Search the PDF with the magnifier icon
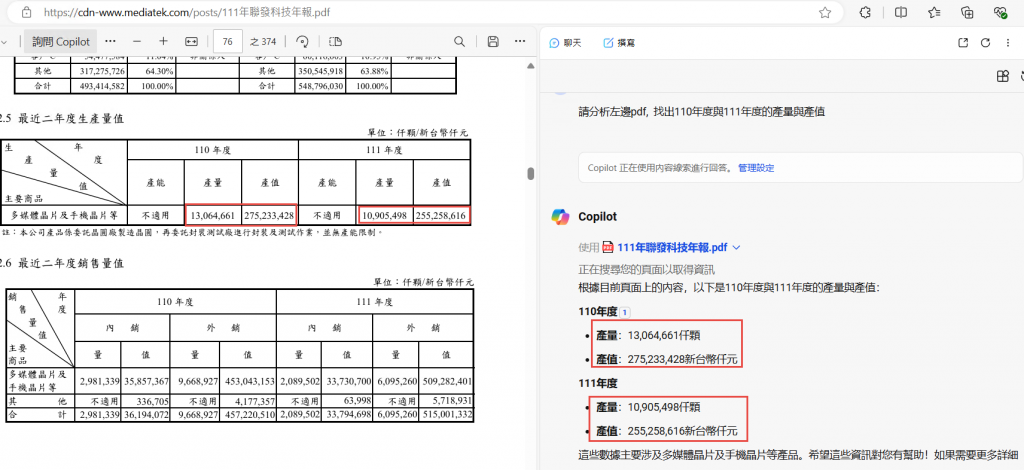This screenshot has width=1024, height=470. click(x=460, y=42)
